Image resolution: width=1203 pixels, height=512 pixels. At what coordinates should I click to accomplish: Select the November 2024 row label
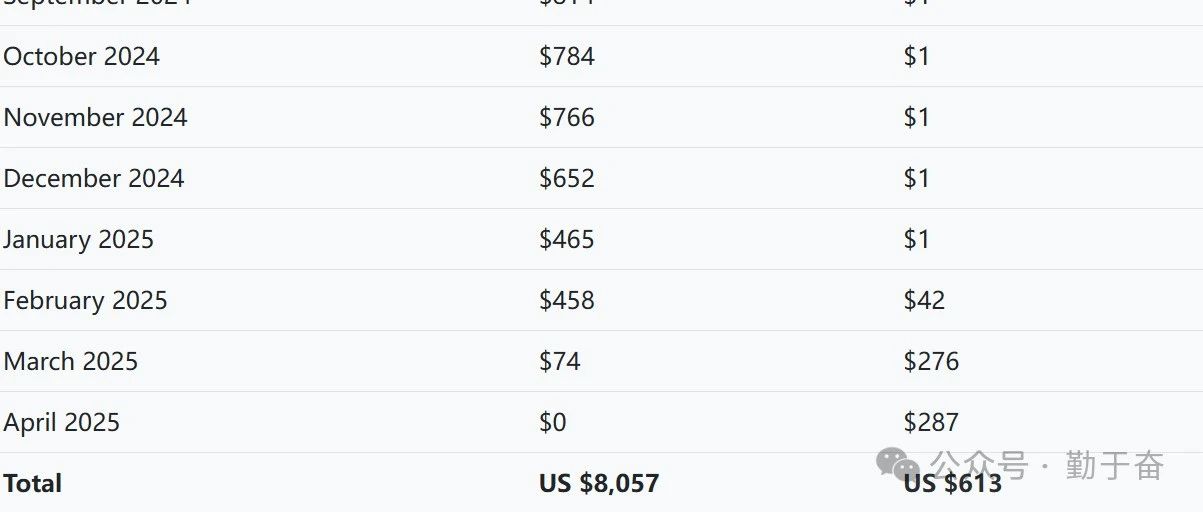(96, 118)
